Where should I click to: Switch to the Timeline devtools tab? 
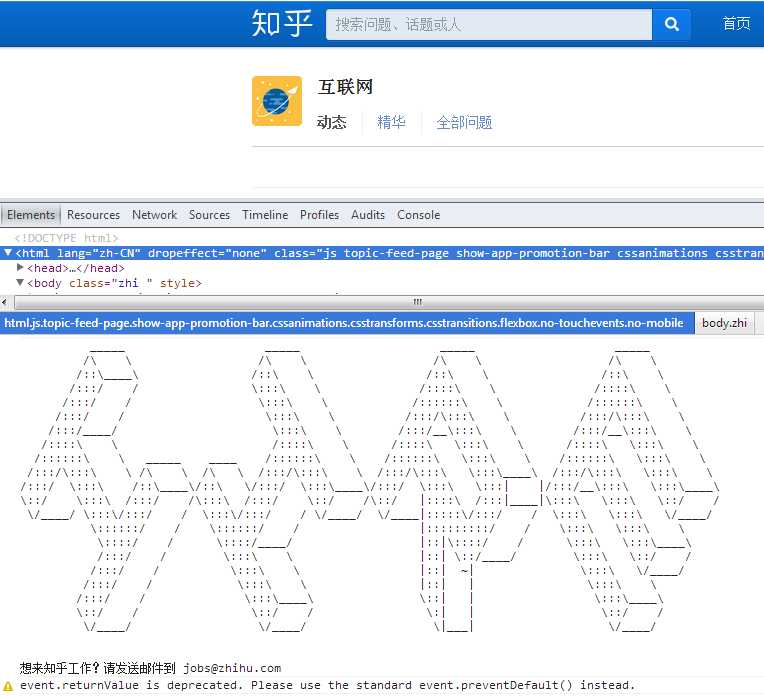coord(265,215)
